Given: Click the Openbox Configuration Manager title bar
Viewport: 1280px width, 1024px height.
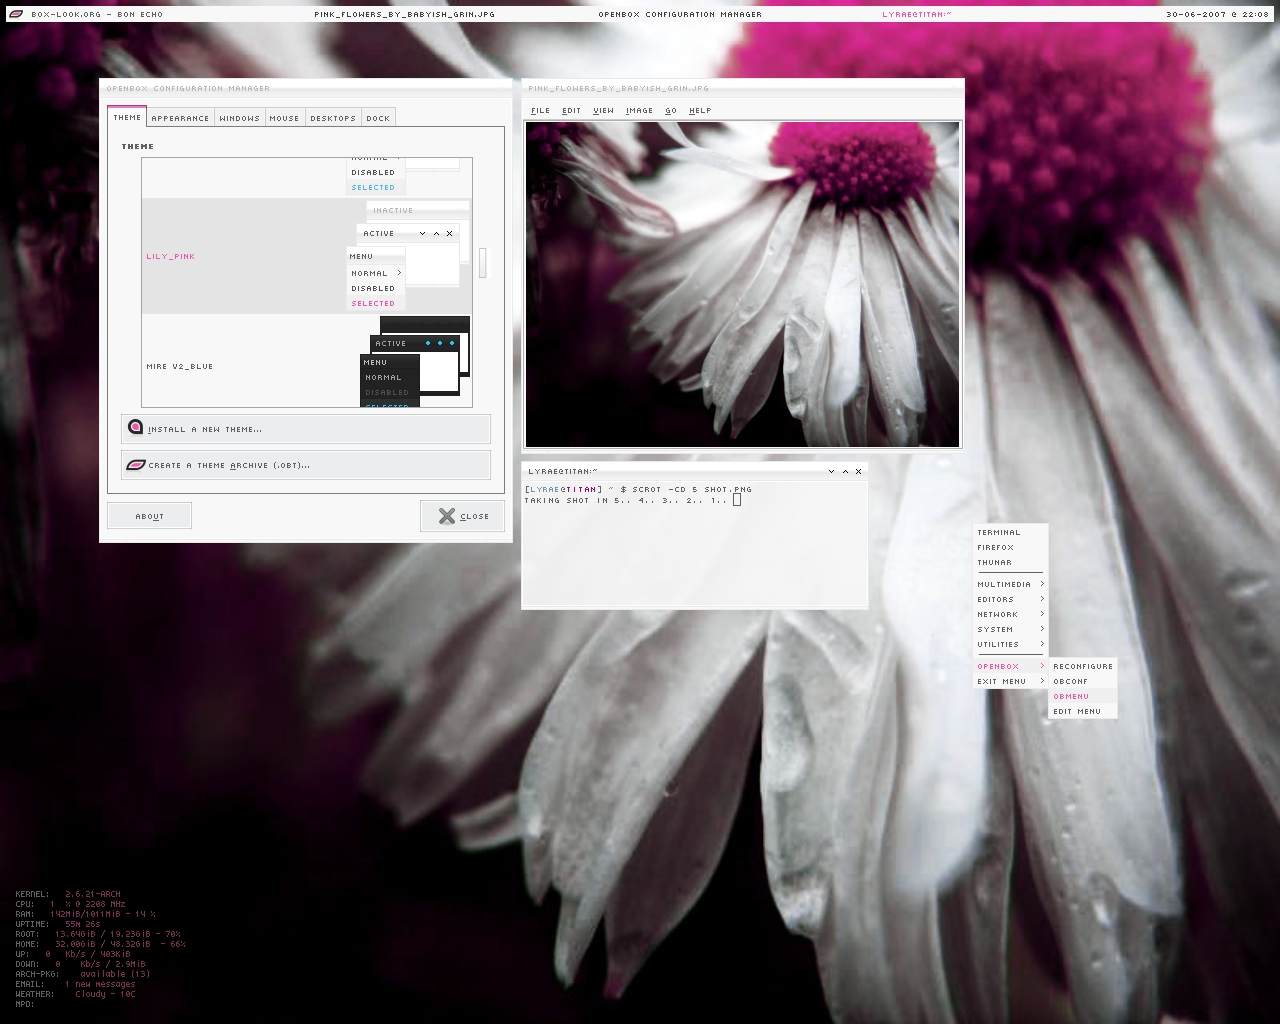Looking at the screenshot, I should coord(306,88).
